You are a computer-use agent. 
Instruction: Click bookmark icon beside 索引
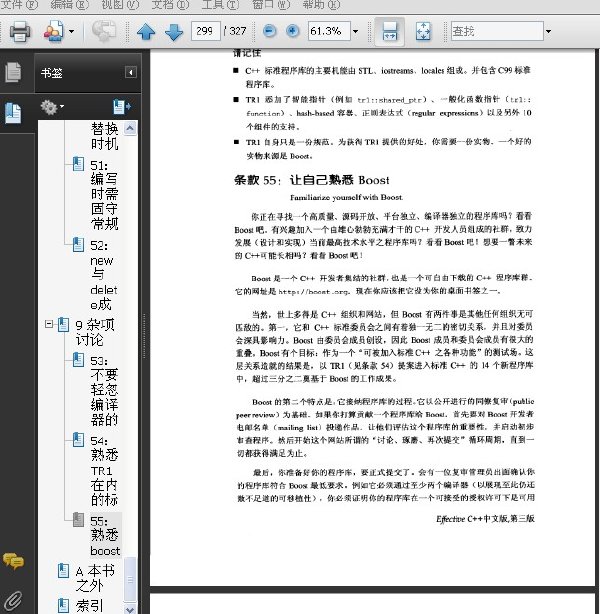(63, 605)
